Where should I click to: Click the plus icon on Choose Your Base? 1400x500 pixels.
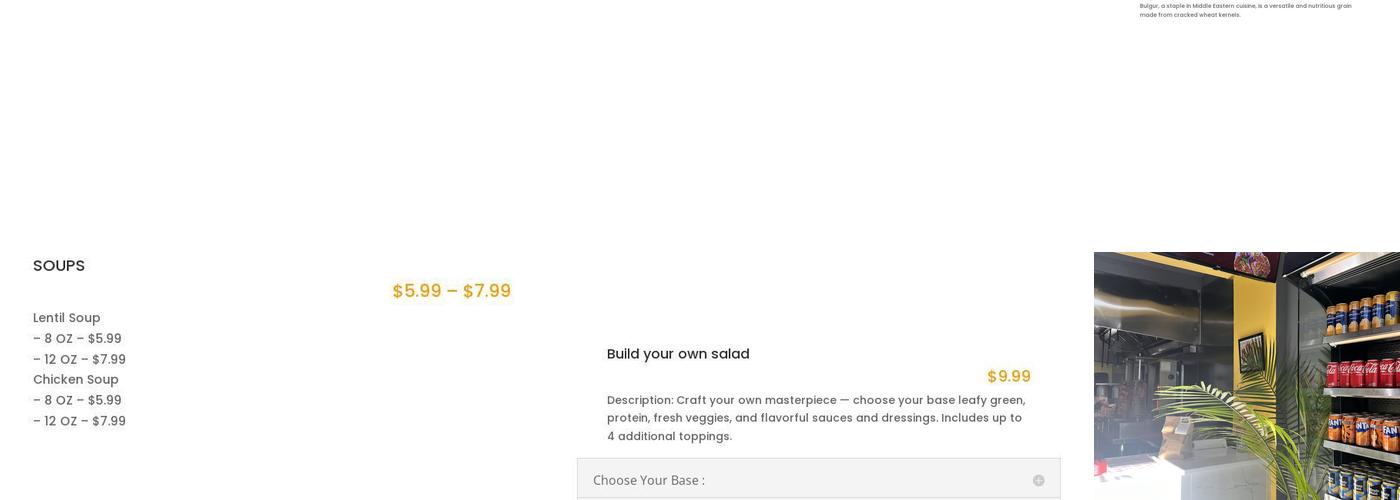1038,481
